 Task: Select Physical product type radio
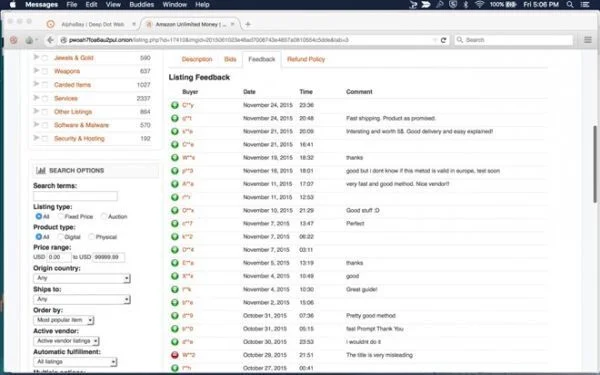point(91,237)
